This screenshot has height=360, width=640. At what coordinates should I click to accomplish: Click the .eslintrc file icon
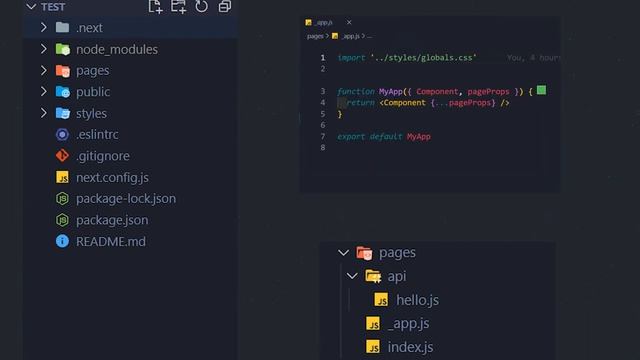tap(62, 134)
